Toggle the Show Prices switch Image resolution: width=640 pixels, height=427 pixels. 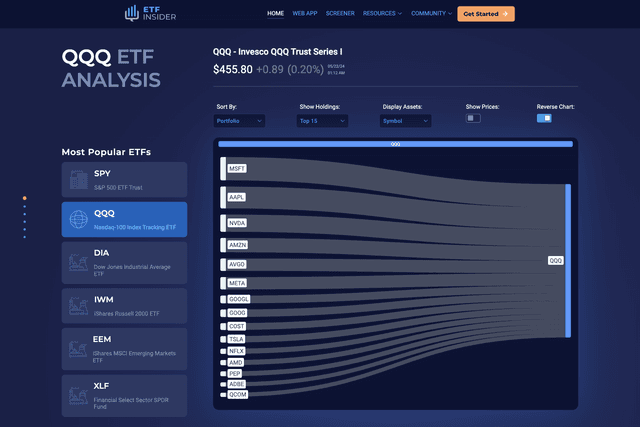[473, 118]
